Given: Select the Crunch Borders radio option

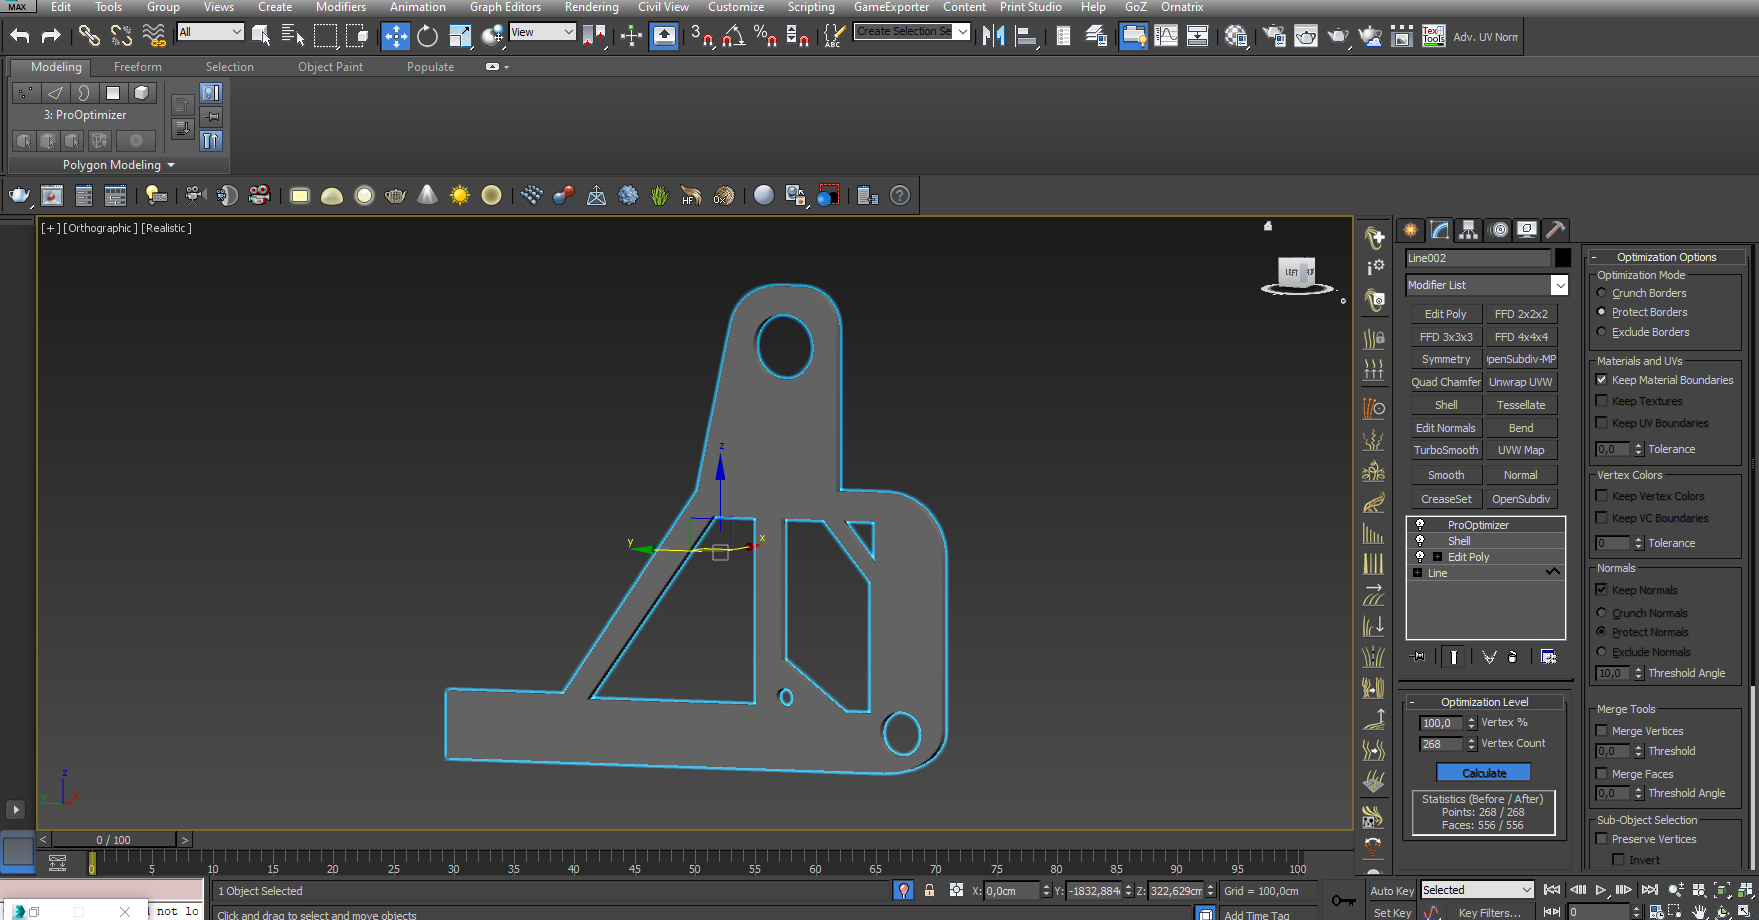Looking at the screenshot, I should point(1602,293).
